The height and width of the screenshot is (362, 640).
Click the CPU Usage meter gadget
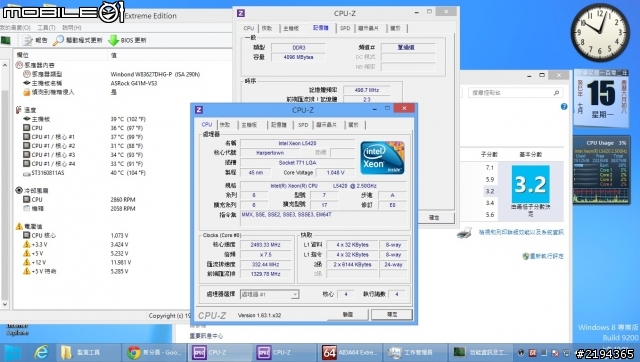[x=601, y=170]
